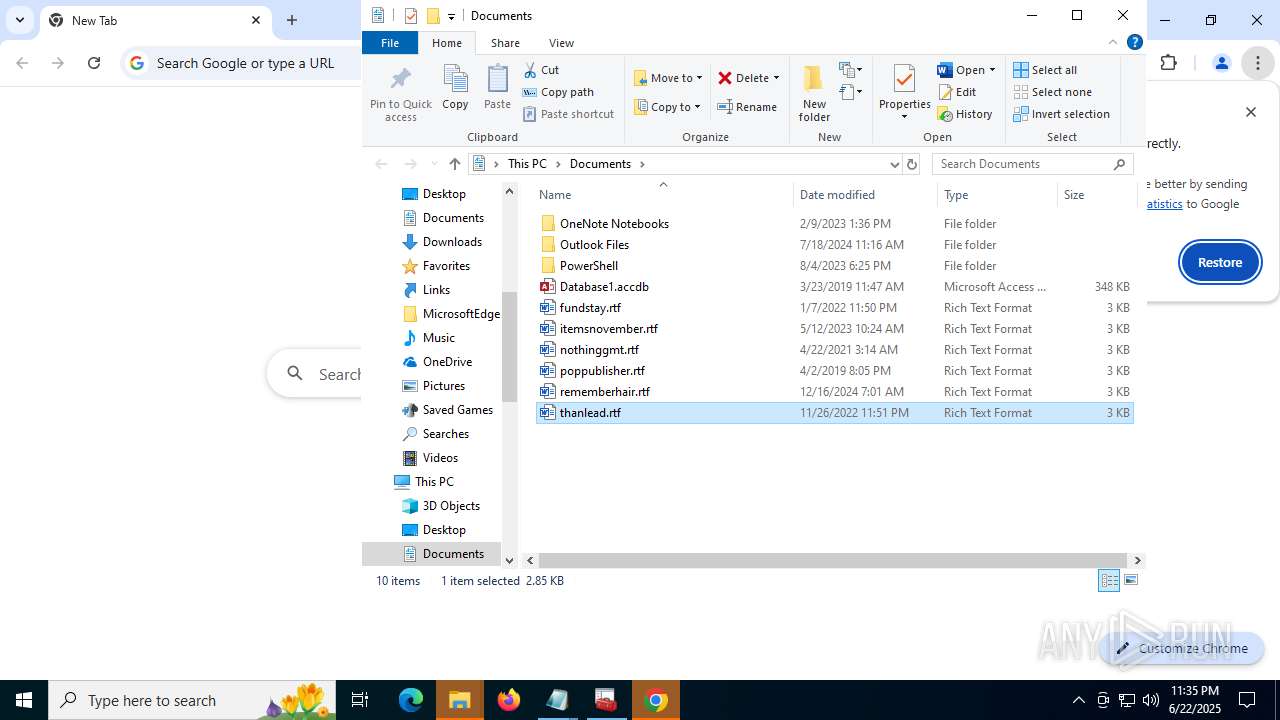Click History command in ribbon
Image resolution: width=1280 pixels, height=720 pixels.
coord(964,114)
